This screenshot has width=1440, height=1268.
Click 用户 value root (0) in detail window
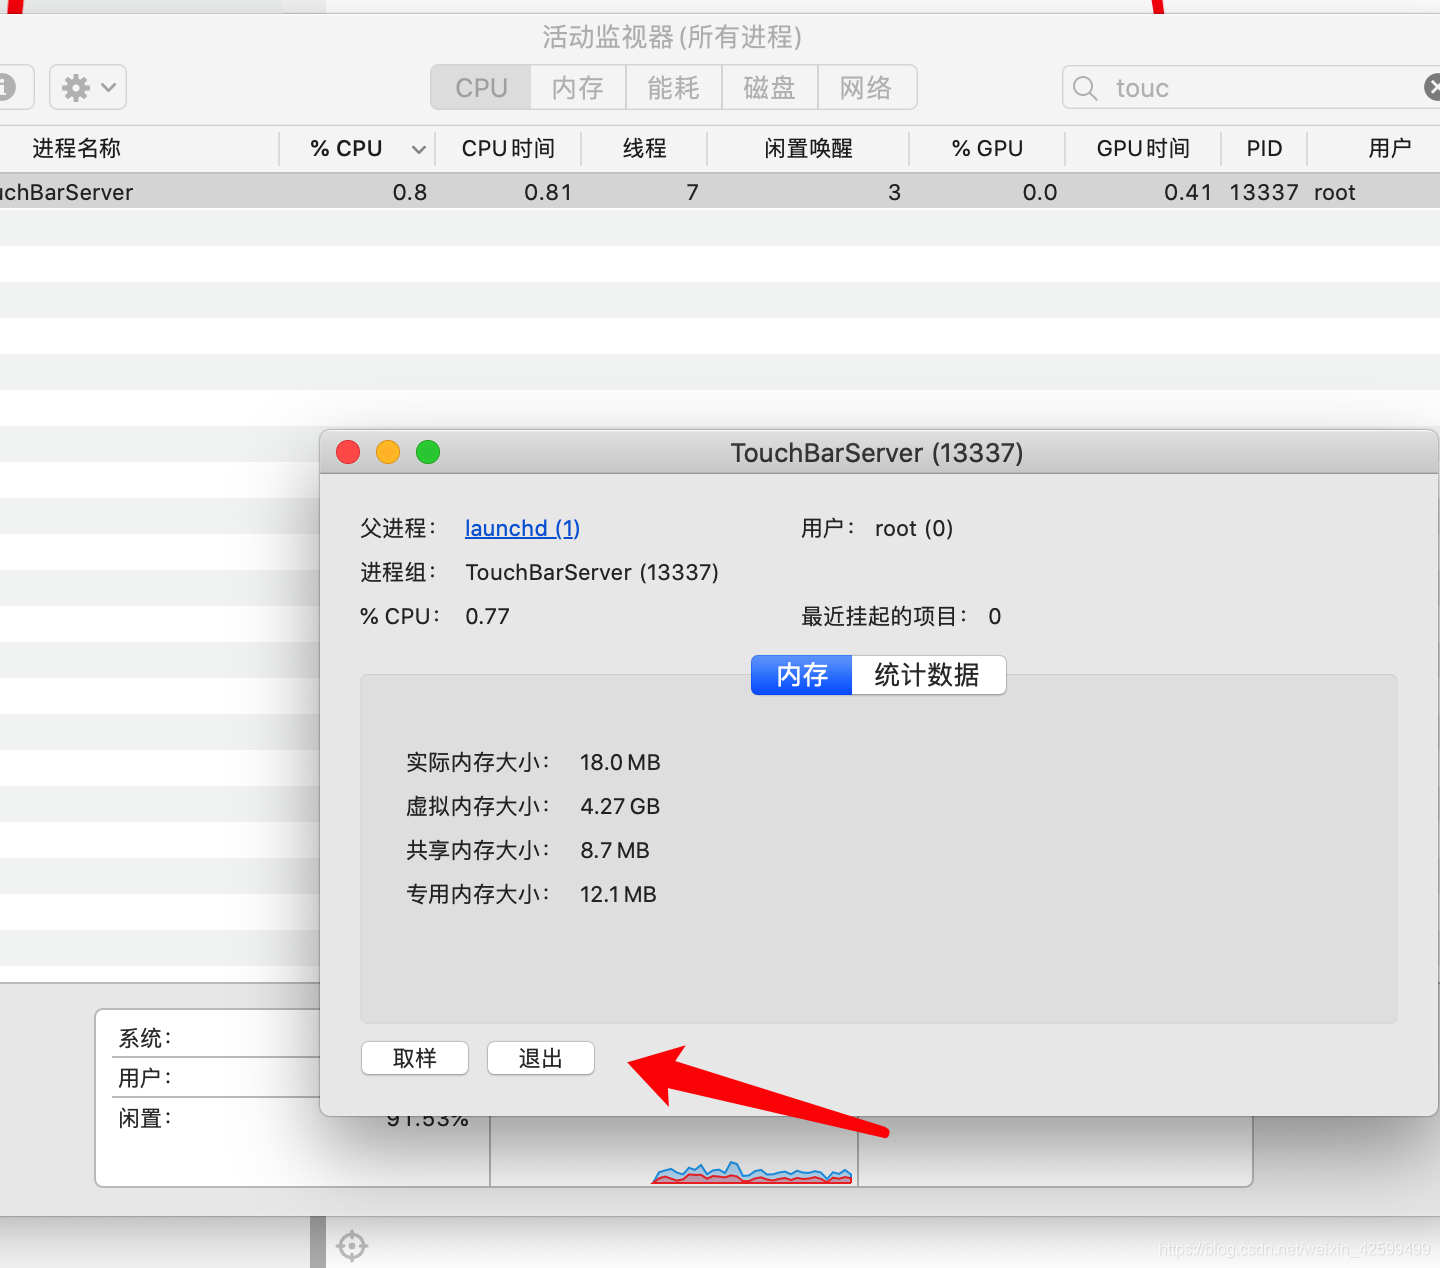pyautogui.click(x=914, y=528)
